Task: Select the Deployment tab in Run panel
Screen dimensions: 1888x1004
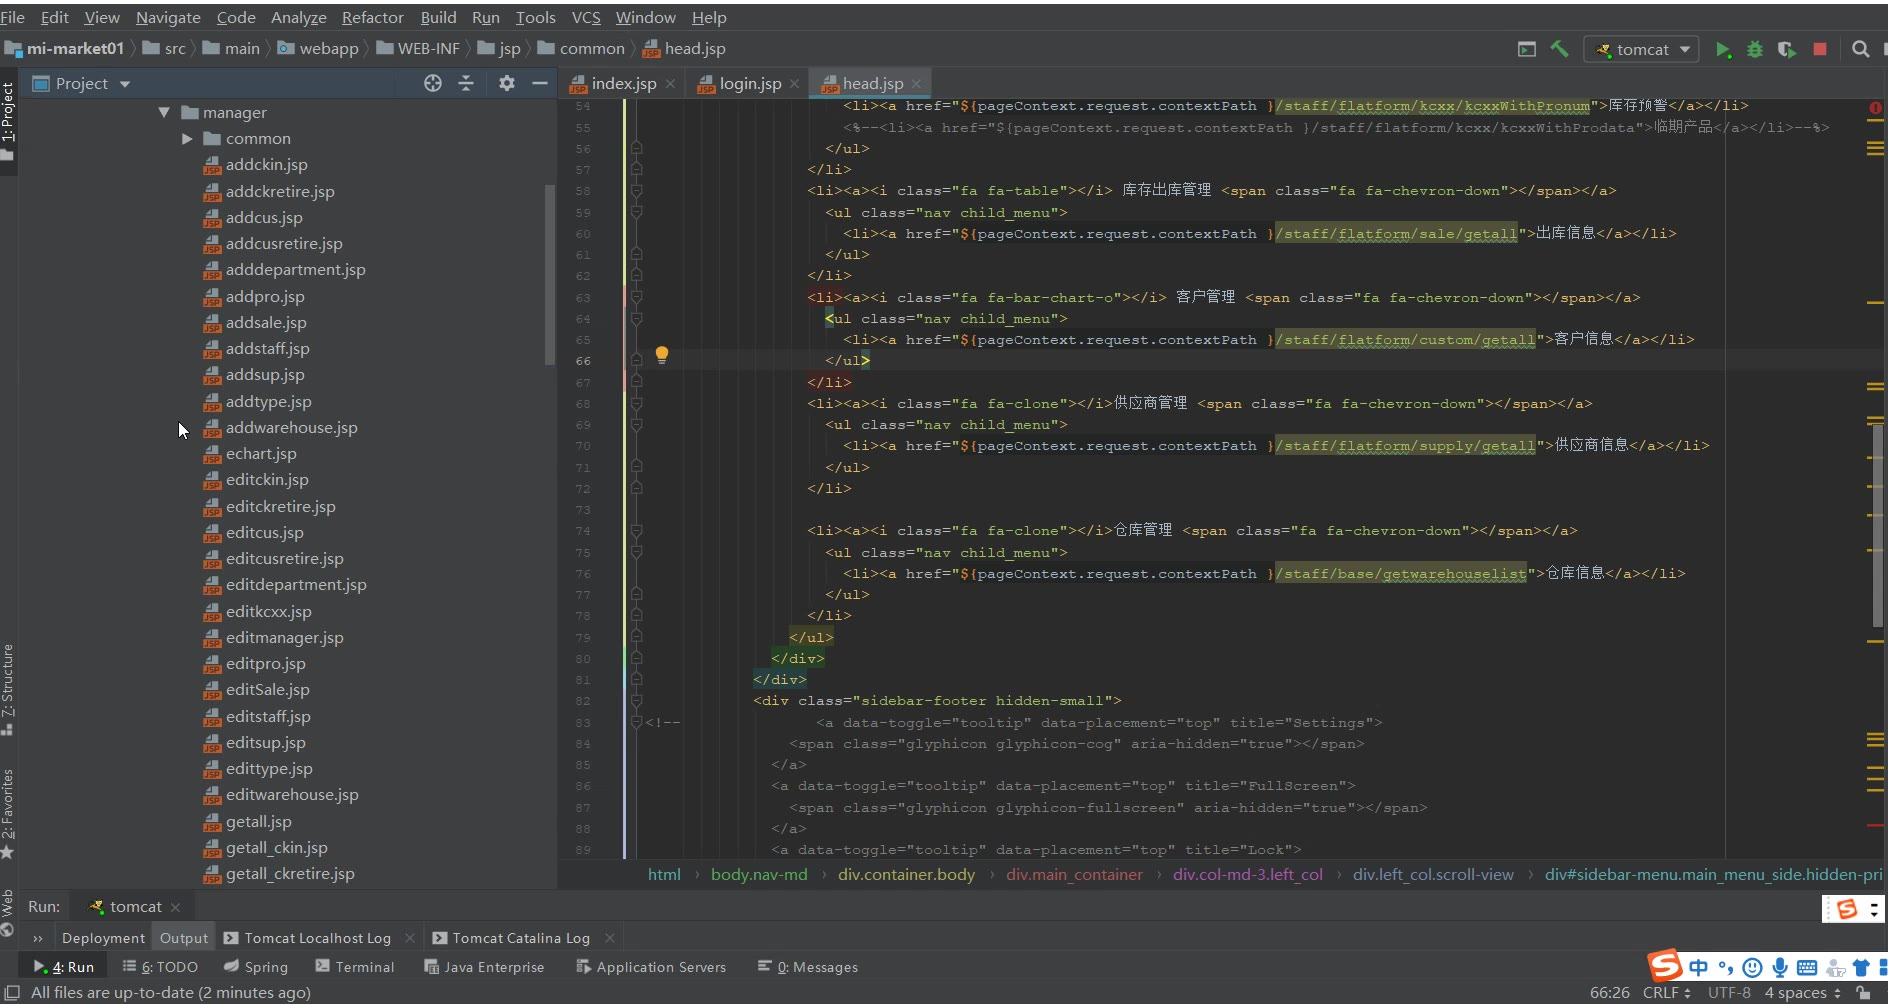Action: (x=103, y=938)
